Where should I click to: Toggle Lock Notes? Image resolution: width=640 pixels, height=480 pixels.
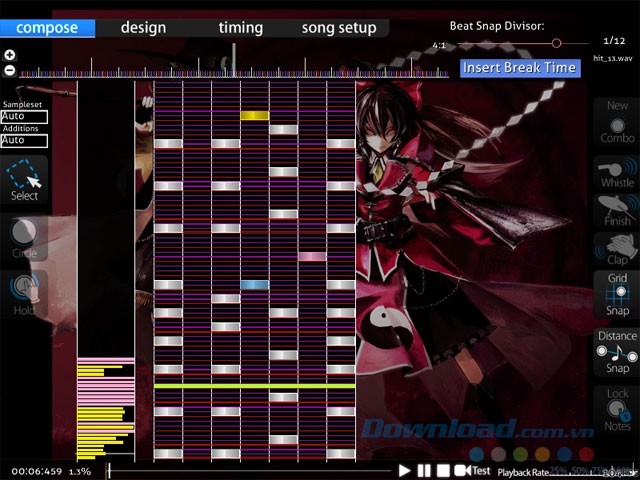coord(617,409)
